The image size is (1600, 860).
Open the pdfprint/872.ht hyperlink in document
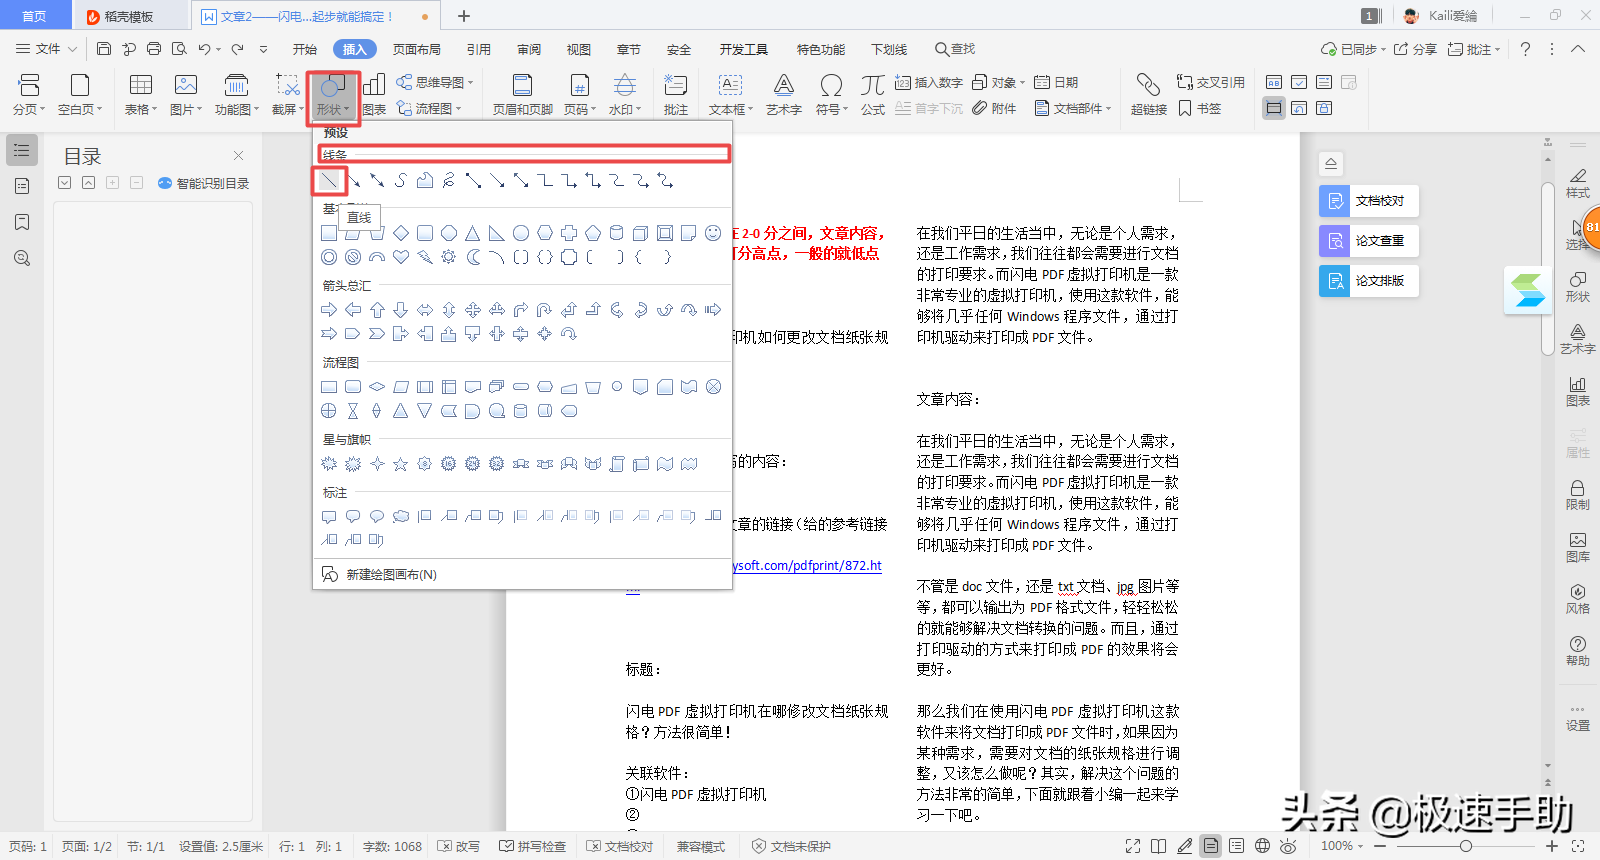(x=807, y=566)
